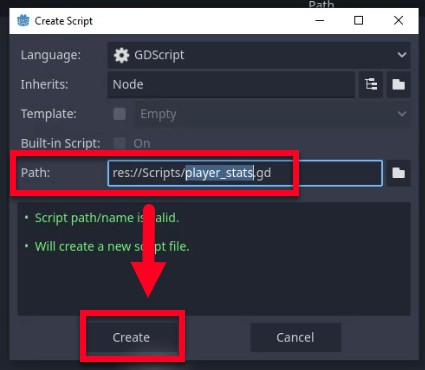This screenshot has height=370, width=425.
Task: Click the 'Language:' label
Action: pos(51,55)
